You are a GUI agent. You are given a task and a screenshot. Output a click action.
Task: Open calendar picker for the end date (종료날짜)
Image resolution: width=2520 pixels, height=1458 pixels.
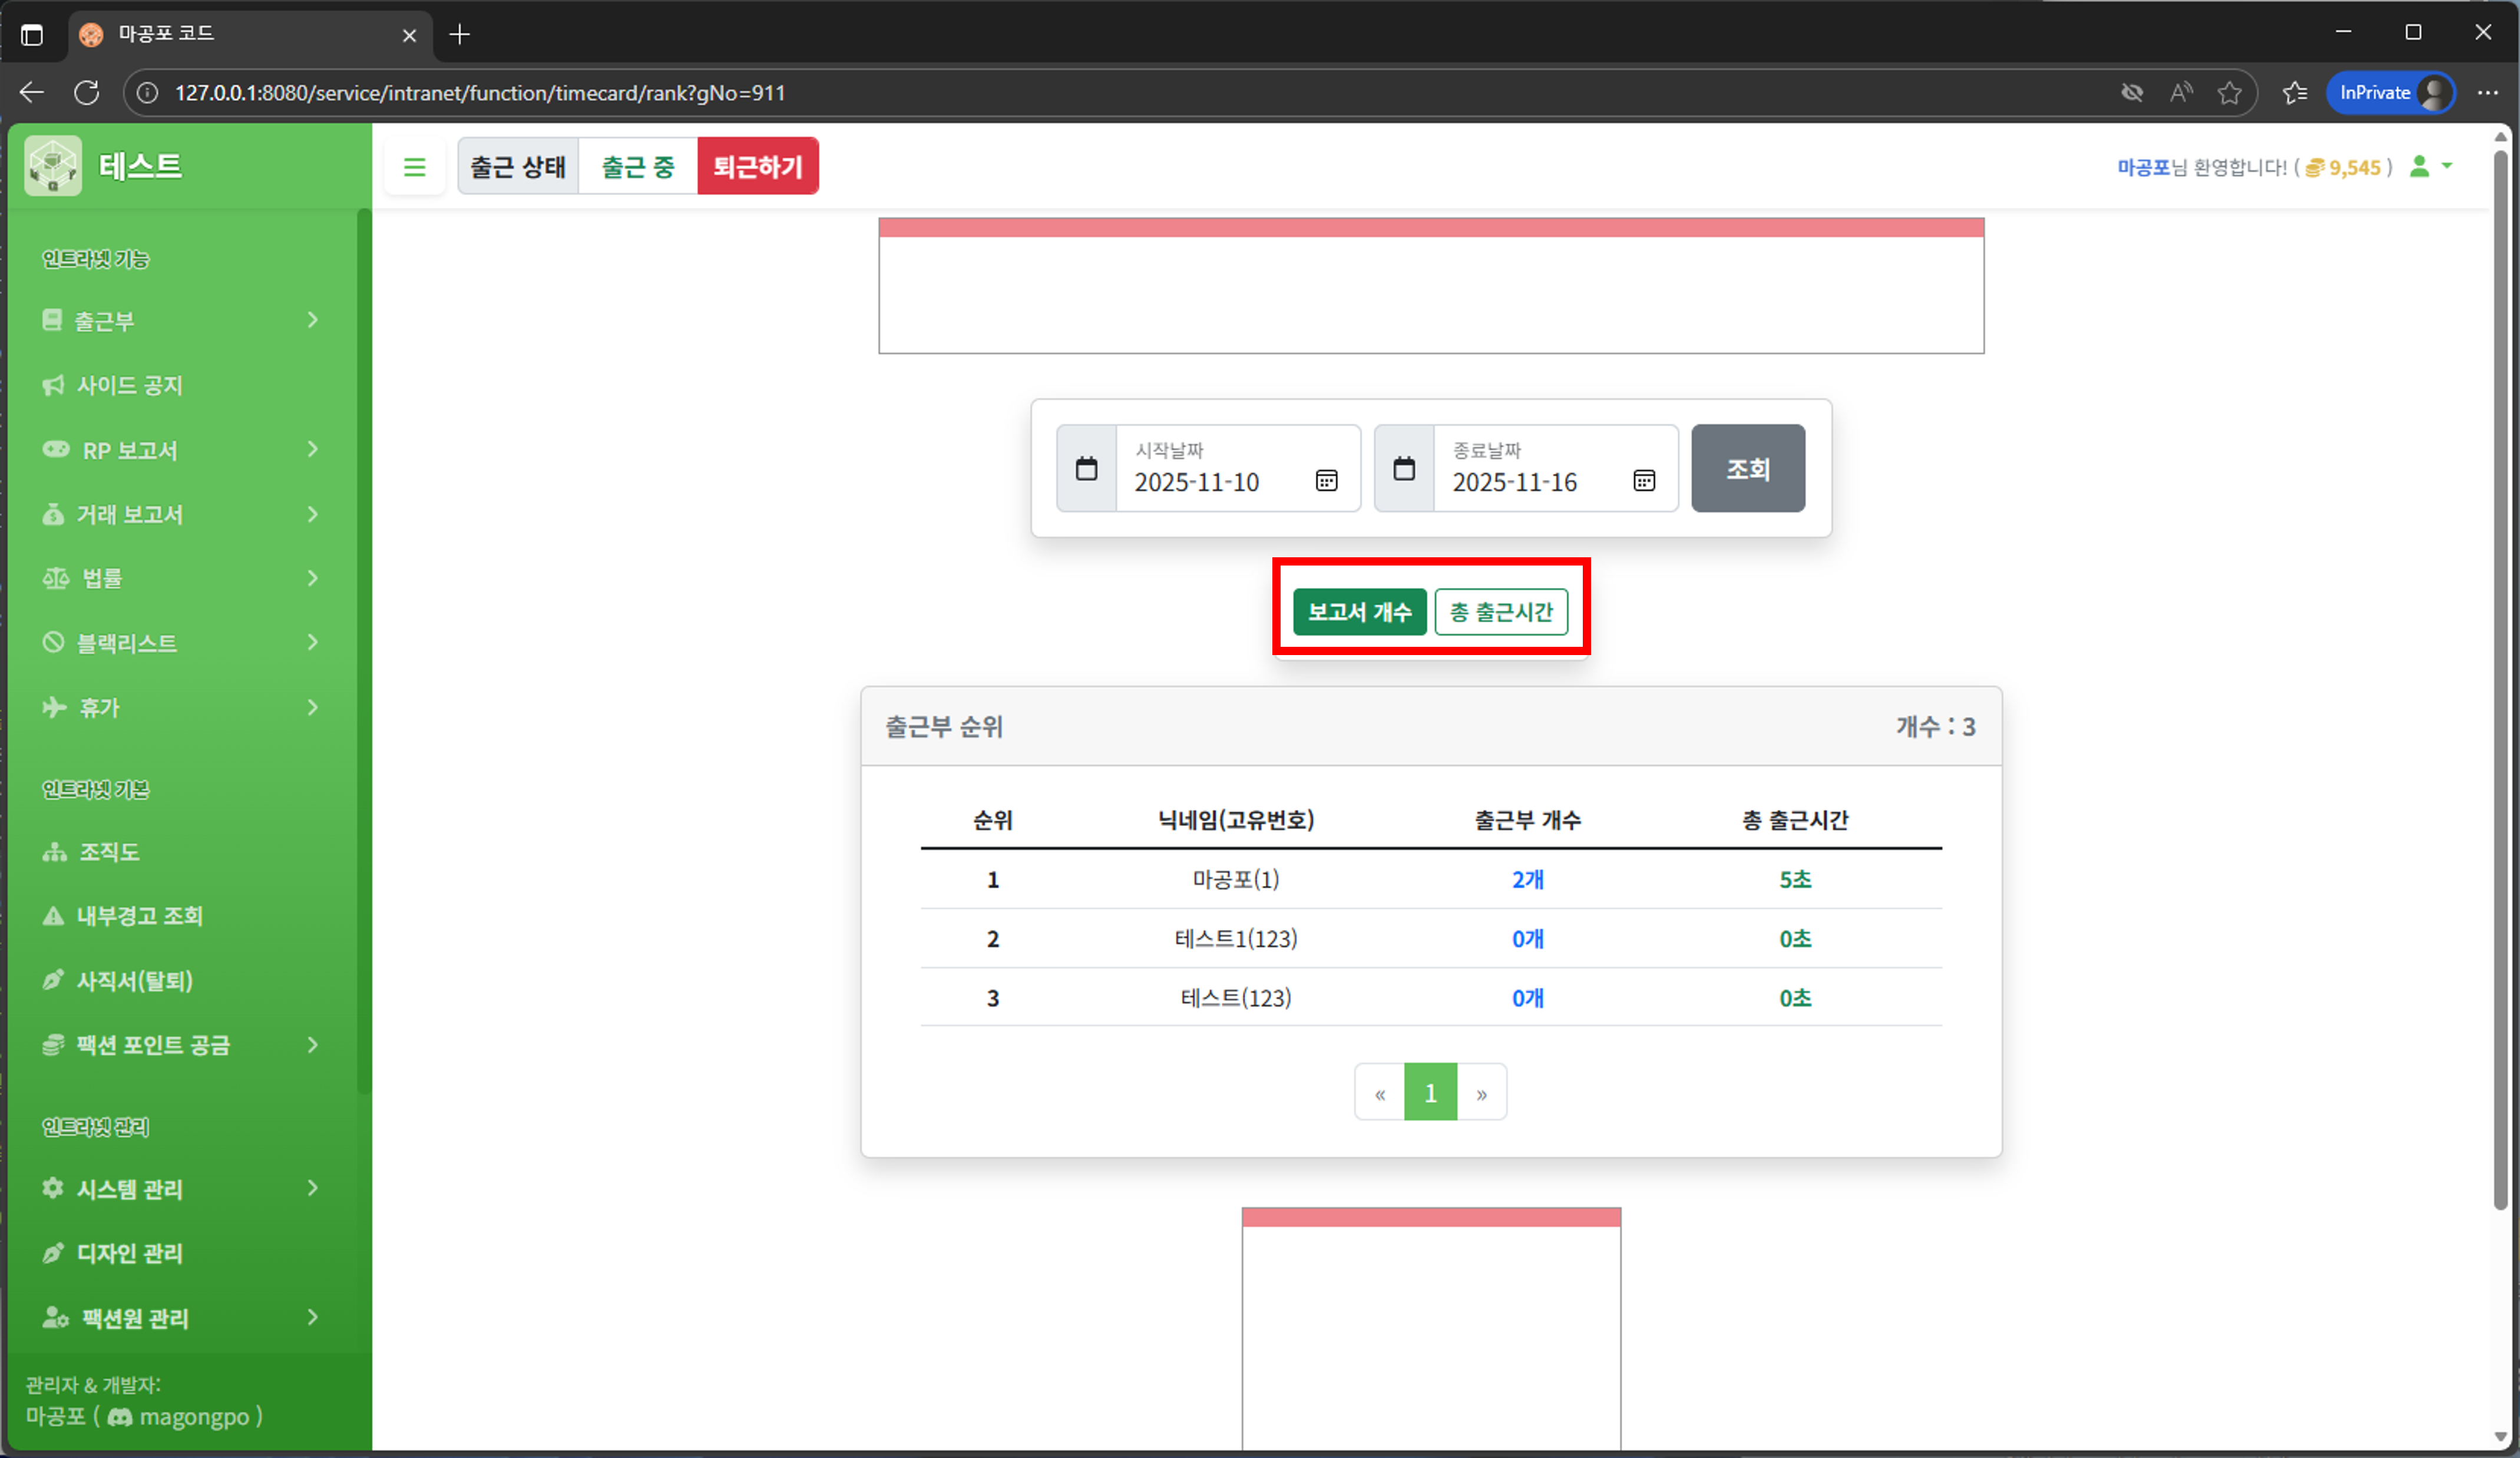tap(1643, 481)
